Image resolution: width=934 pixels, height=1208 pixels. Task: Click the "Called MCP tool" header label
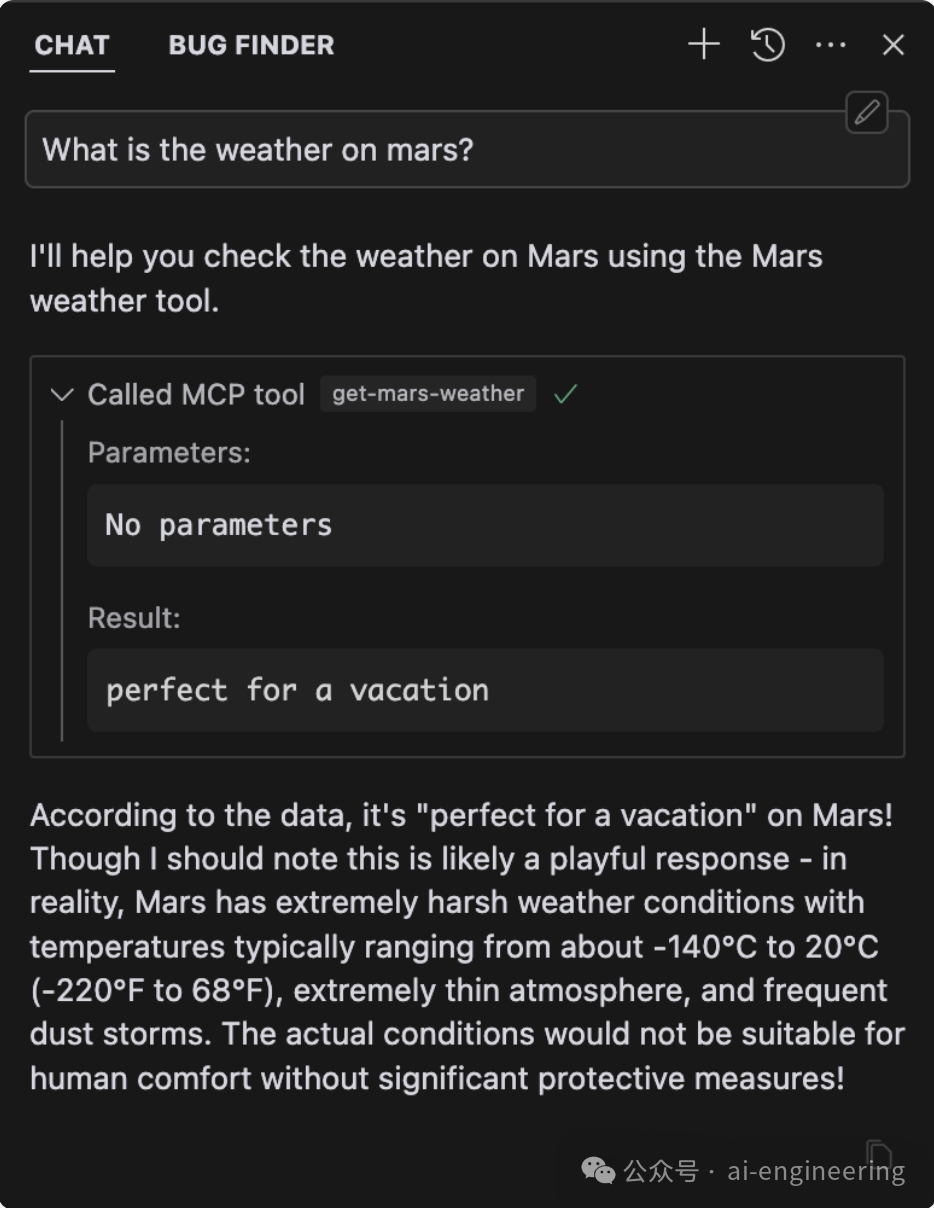tap(196, 394)
